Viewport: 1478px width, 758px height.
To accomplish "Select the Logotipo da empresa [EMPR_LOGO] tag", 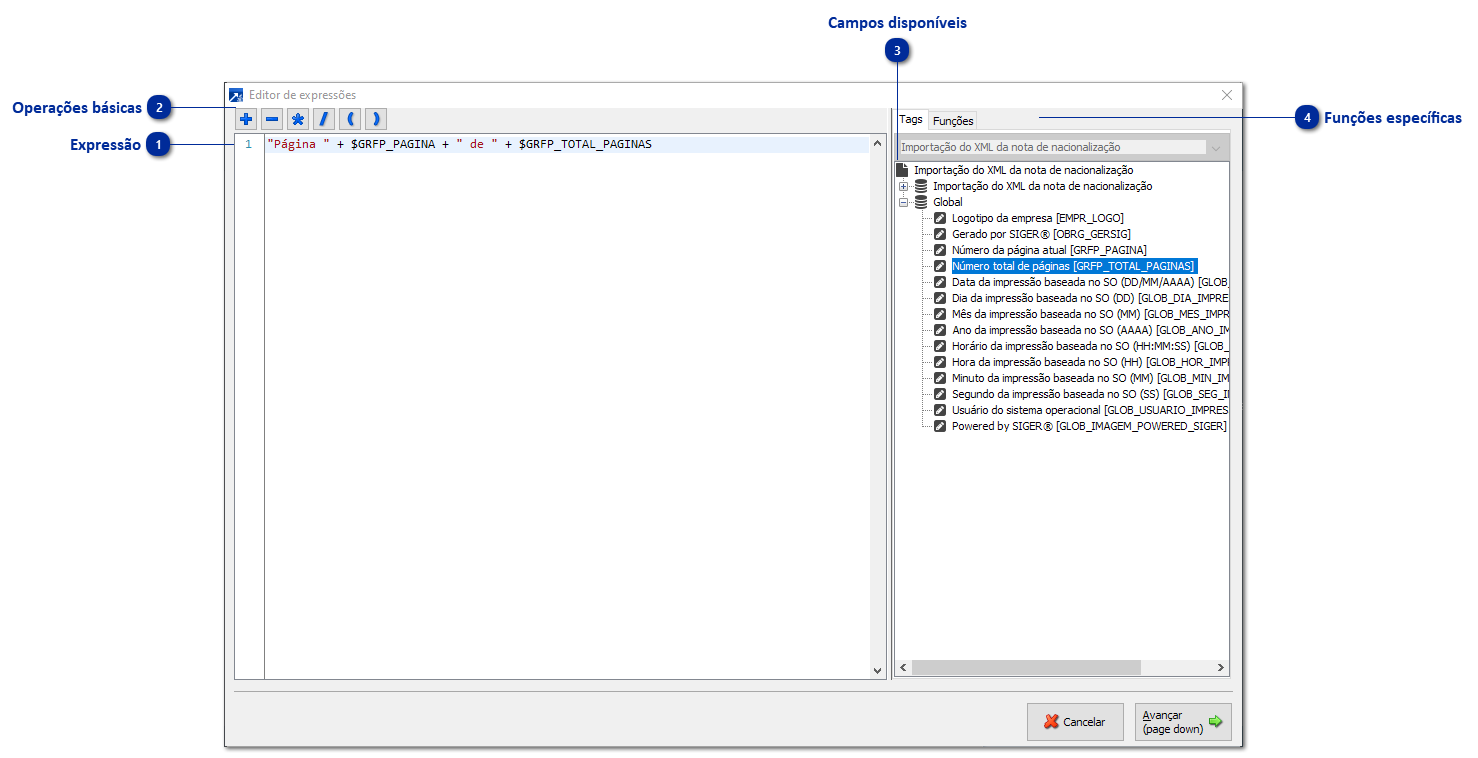I will [1038, 218].
